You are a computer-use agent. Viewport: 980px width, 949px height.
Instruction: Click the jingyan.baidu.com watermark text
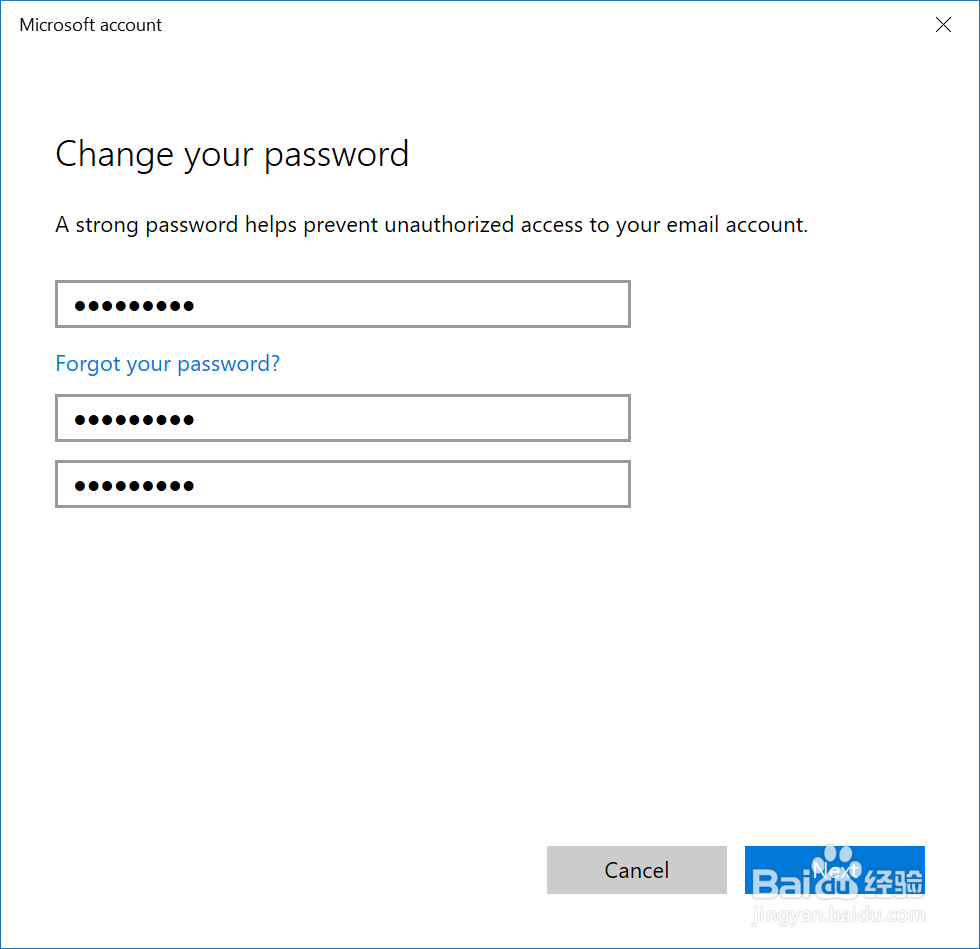coord(838,915)
